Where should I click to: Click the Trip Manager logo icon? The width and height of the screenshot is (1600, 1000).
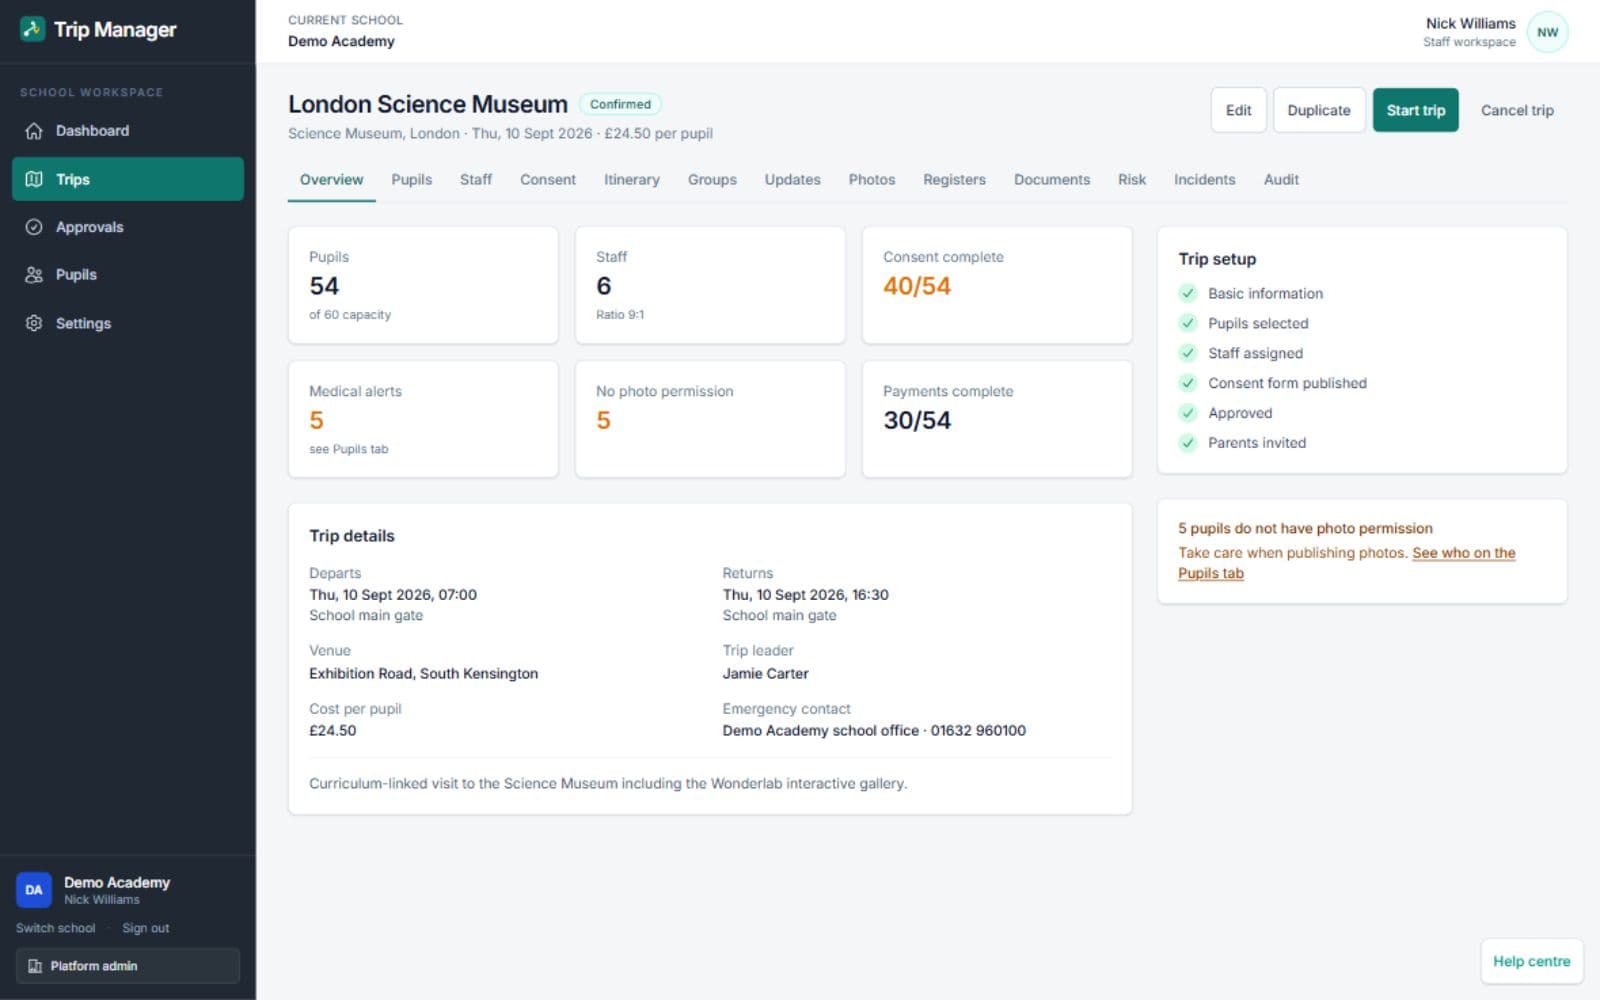tap(32, 29)
